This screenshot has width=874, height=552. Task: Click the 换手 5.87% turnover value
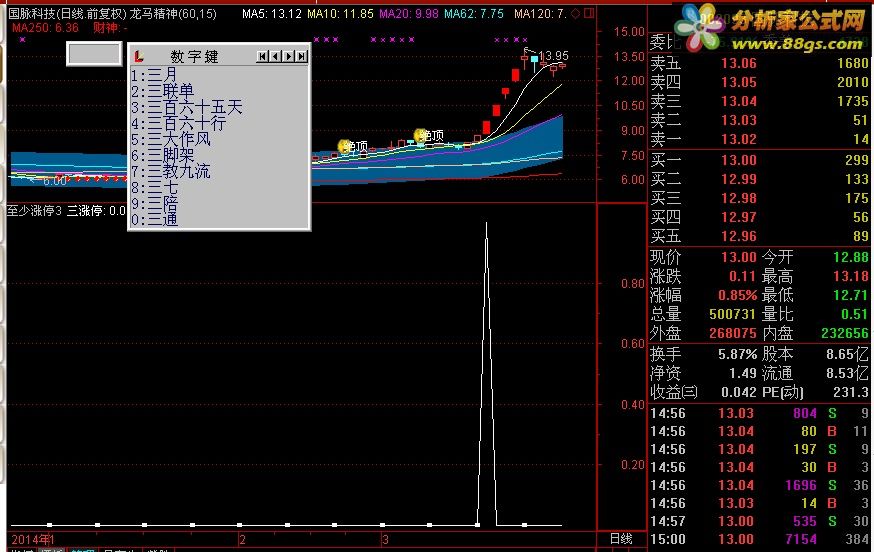point(737,354)
